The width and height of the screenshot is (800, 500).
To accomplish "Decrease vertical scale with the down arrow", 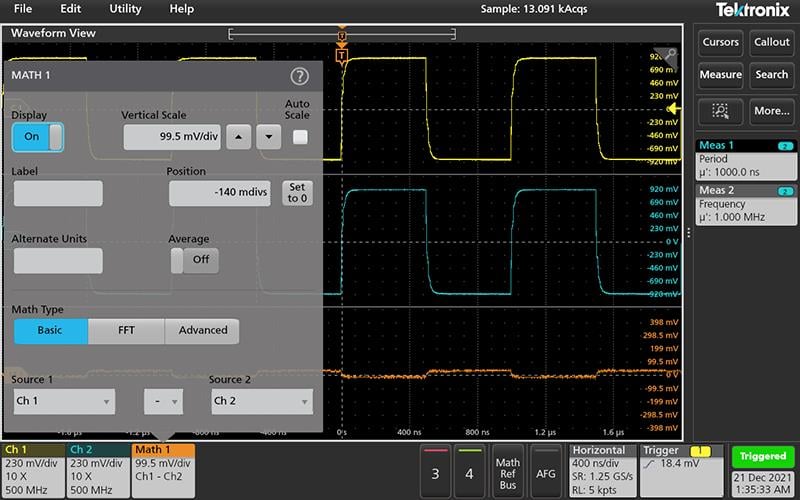I will (268, 137).
